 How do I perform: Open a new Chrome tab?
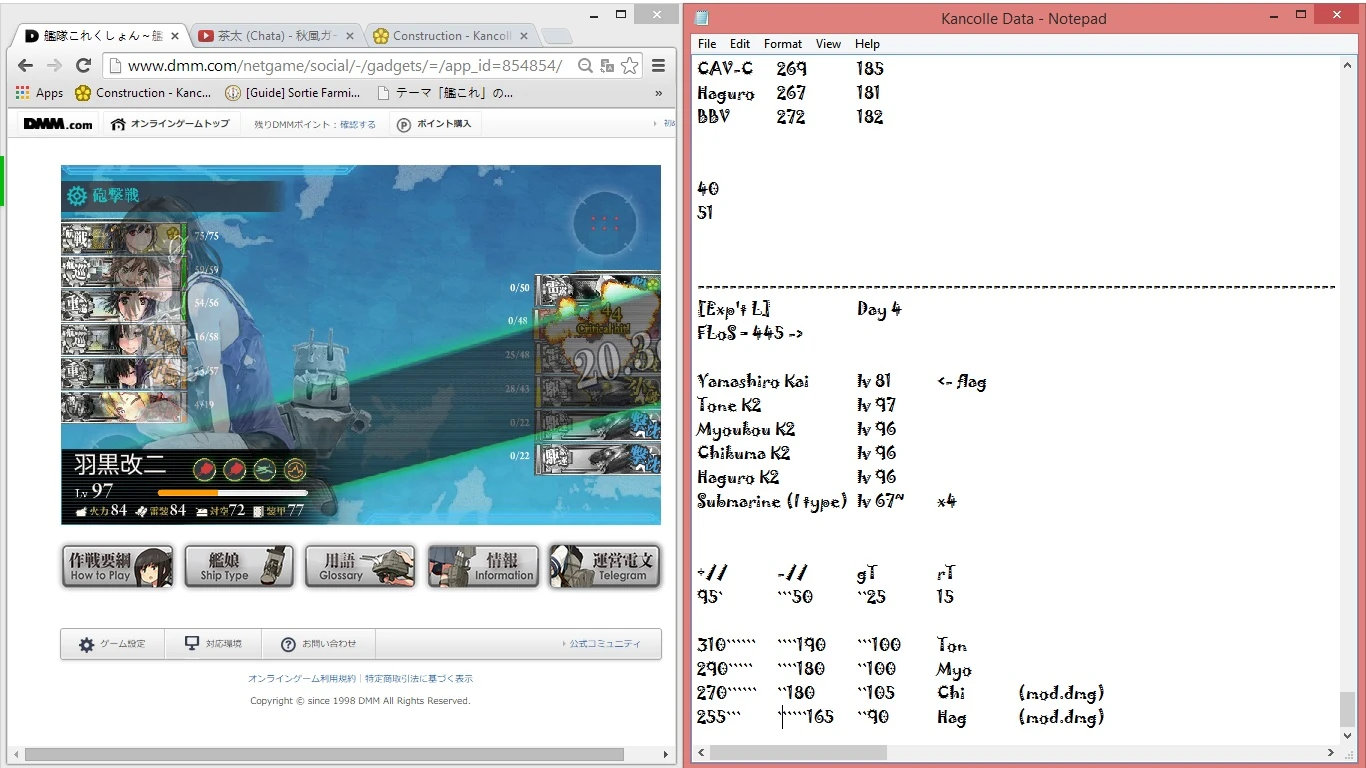tap(558, 37)
